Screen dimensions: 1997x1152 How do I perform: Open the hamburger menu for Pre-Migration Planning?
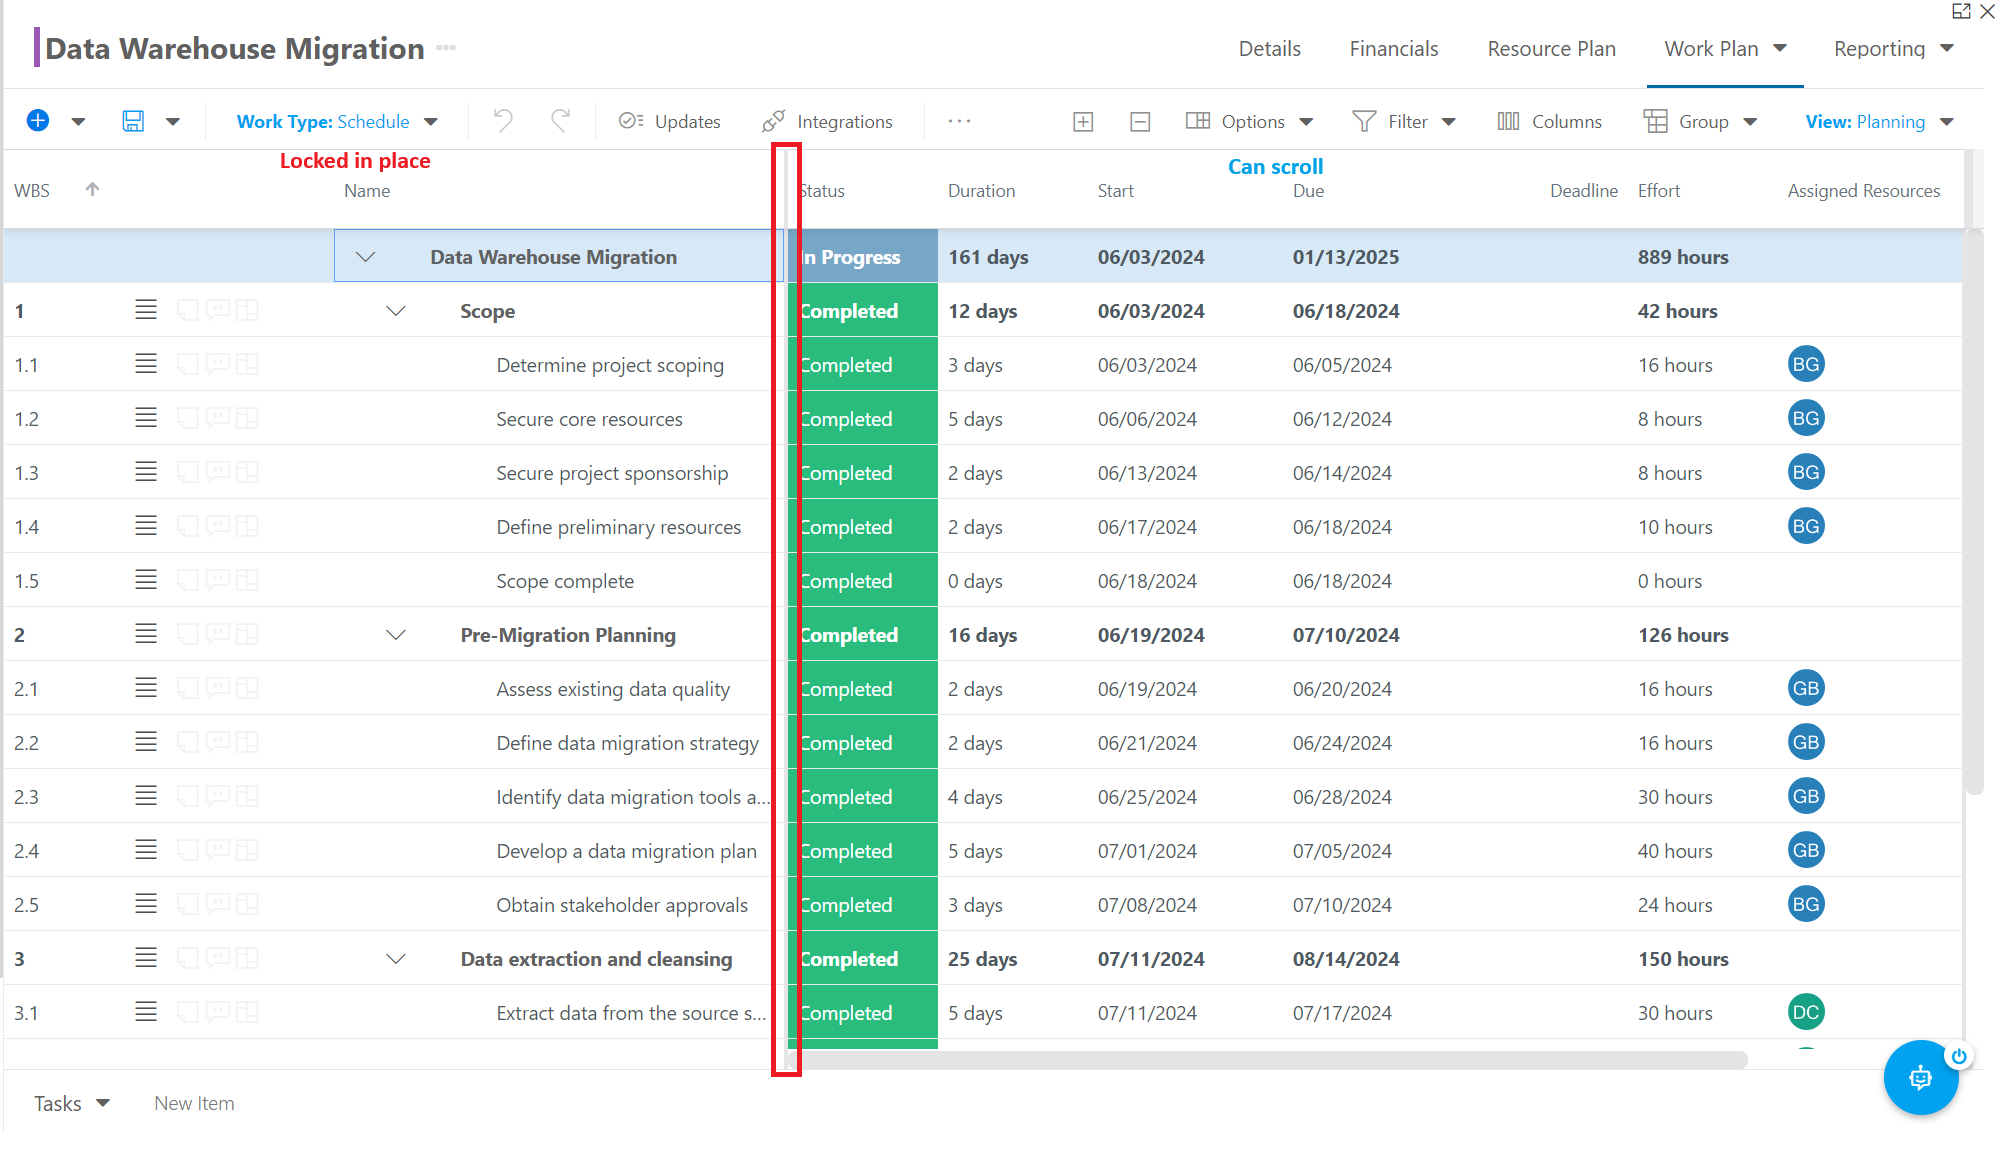[x=146, y=634]
